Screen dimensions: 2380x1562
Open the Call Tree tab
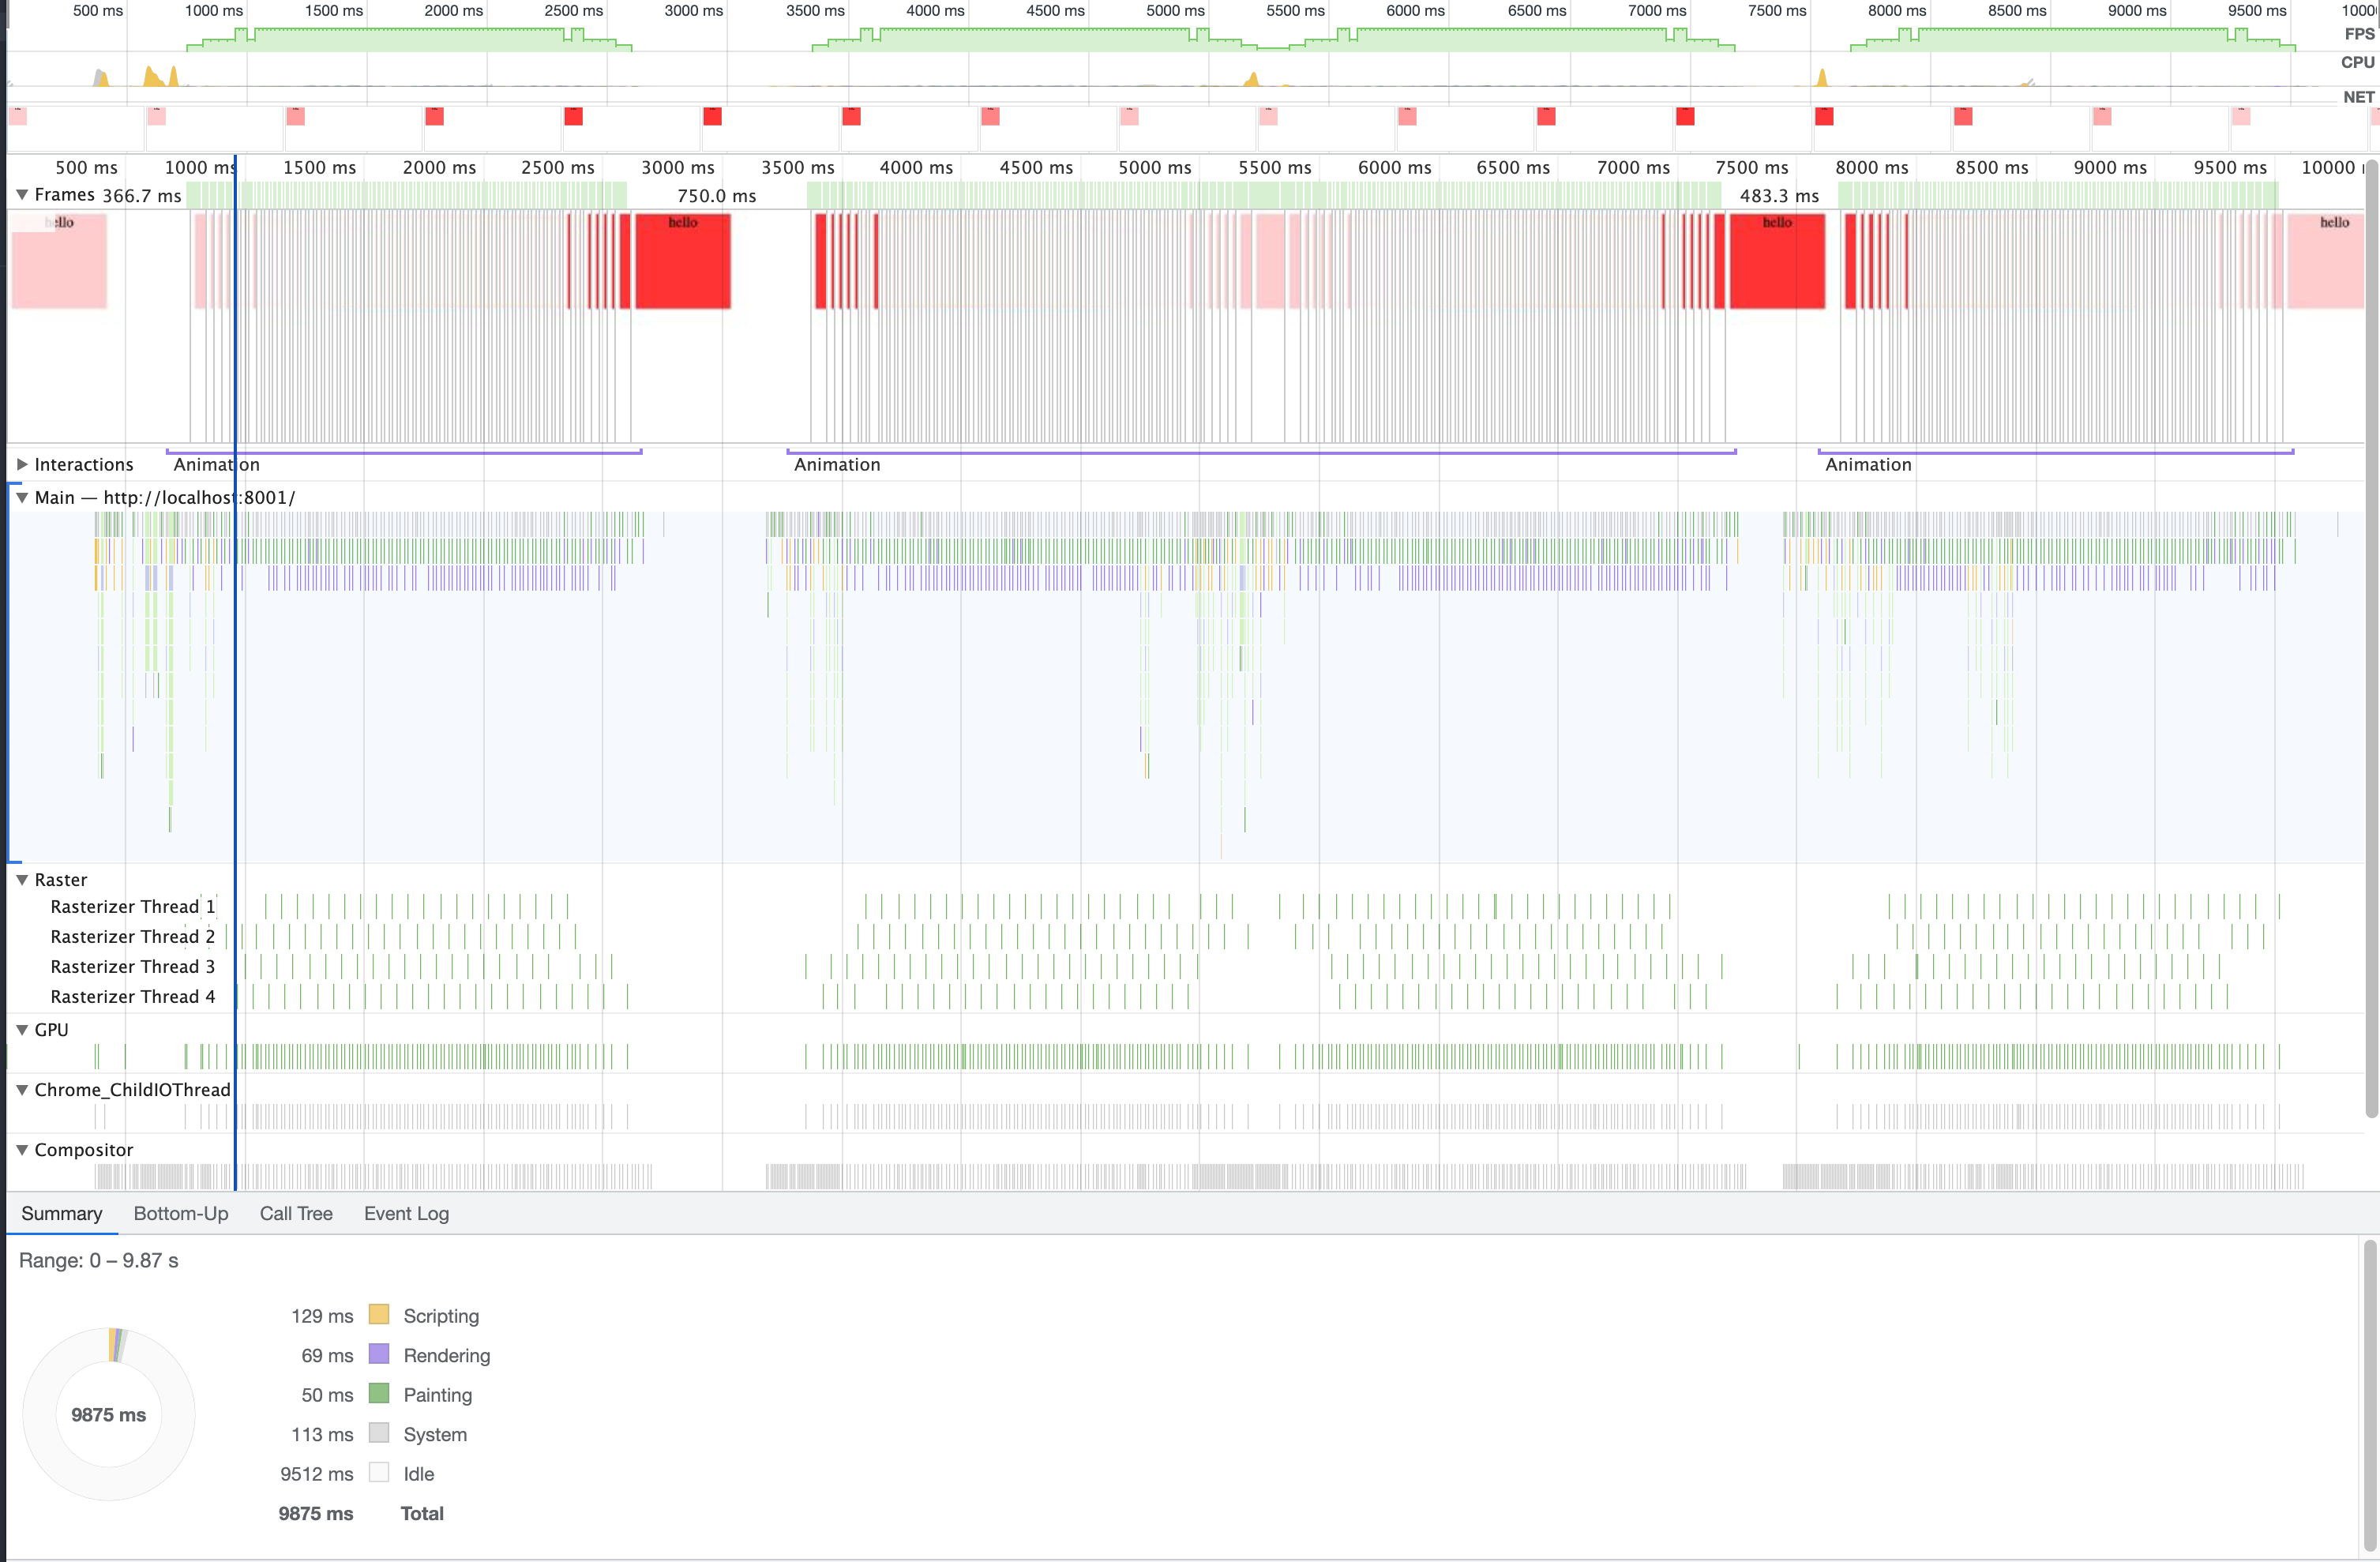tap(296, 1213)
